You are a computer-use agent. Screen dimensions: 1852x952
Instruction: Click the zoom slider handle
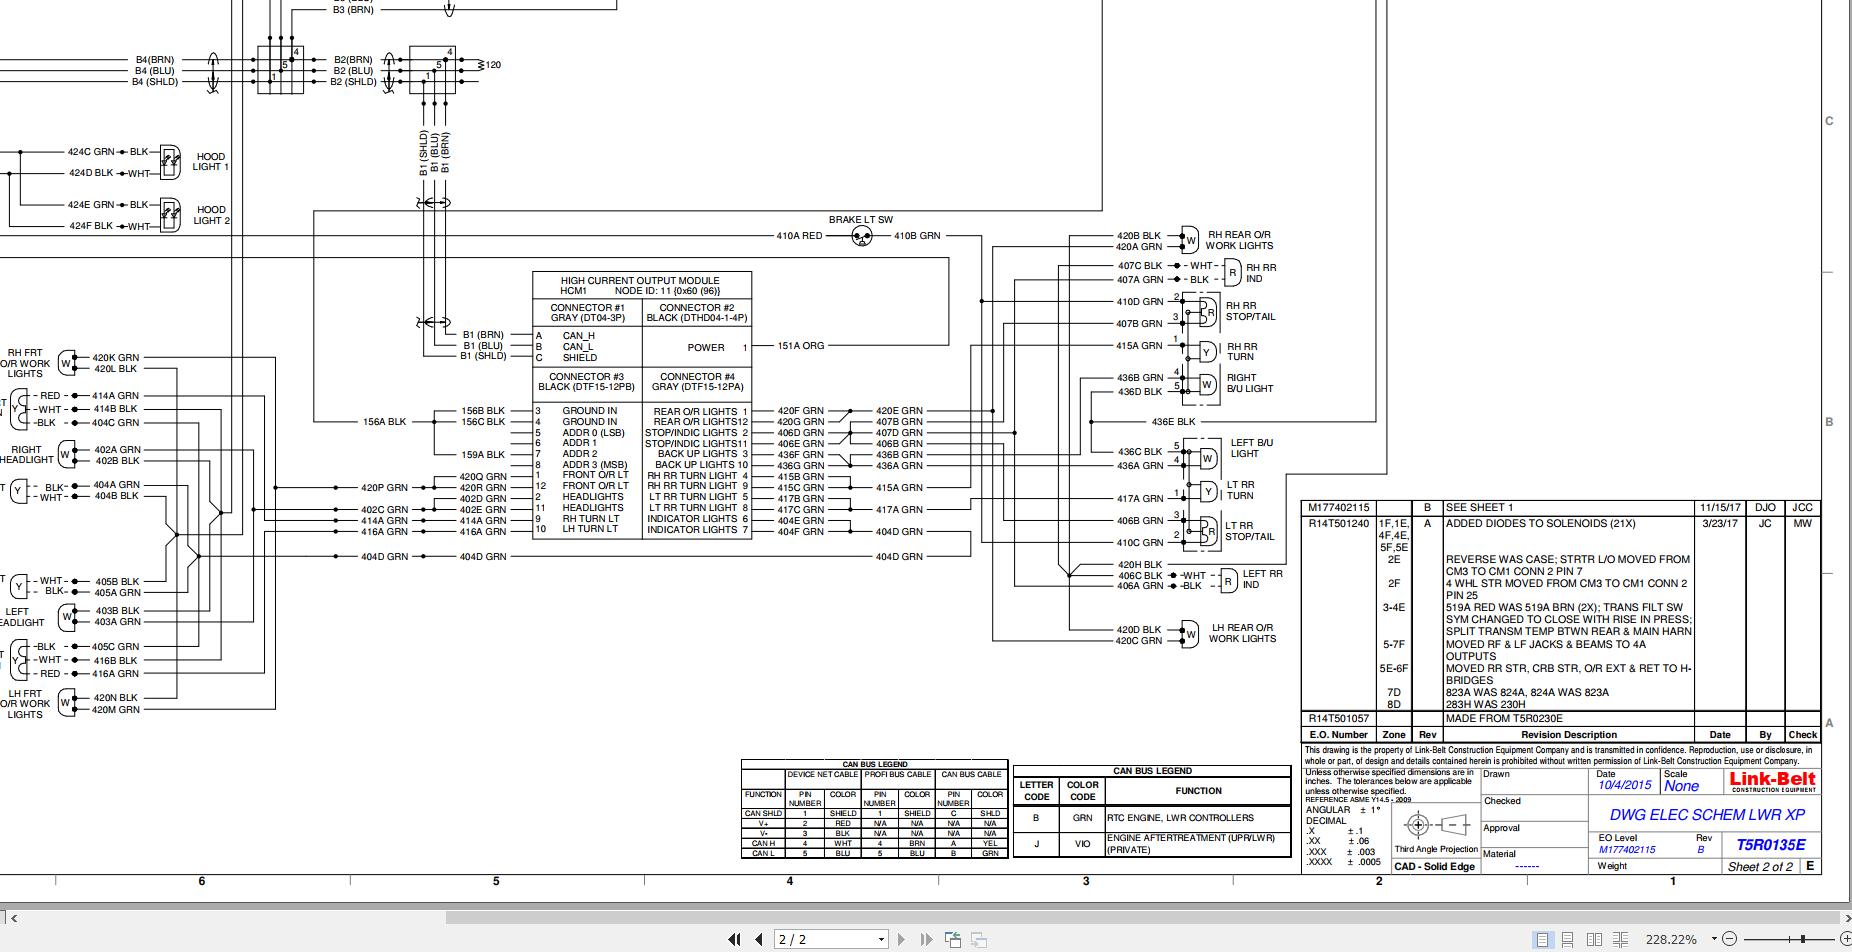click(x=1802, y=939)
